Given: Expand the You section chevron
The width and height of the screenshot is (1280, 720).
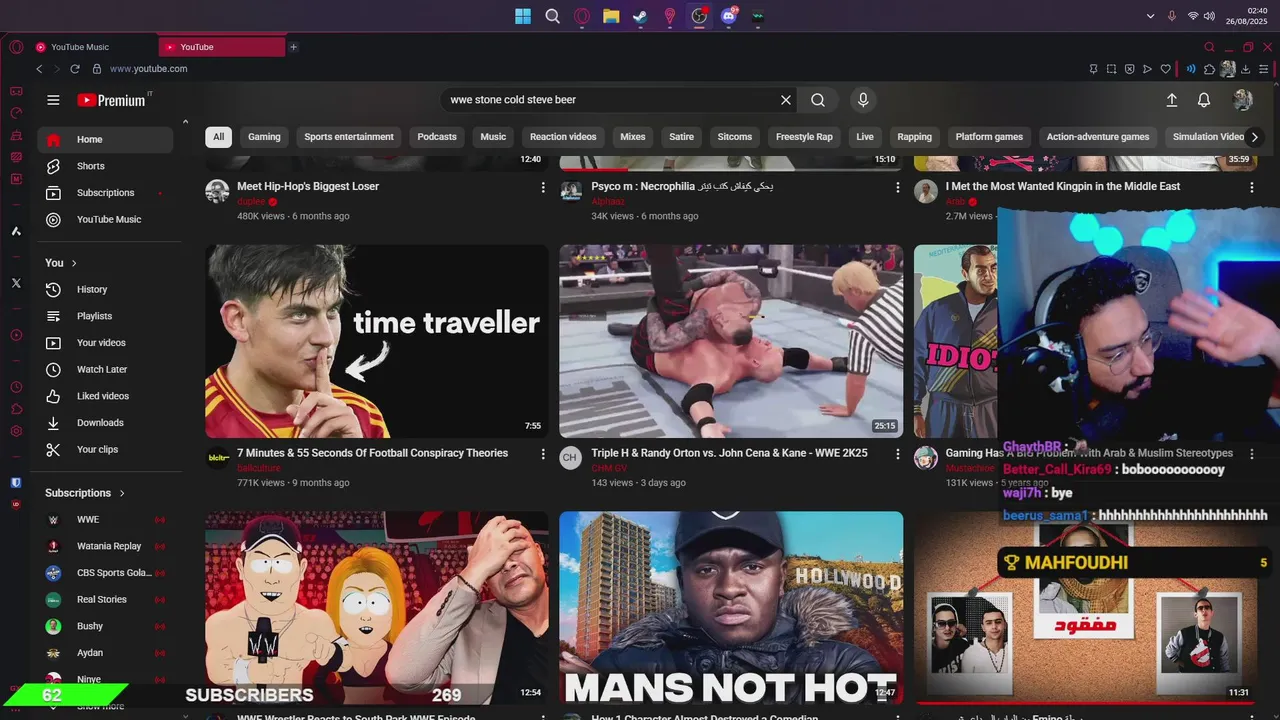Looking at the screenshot, I should point(74,263).
